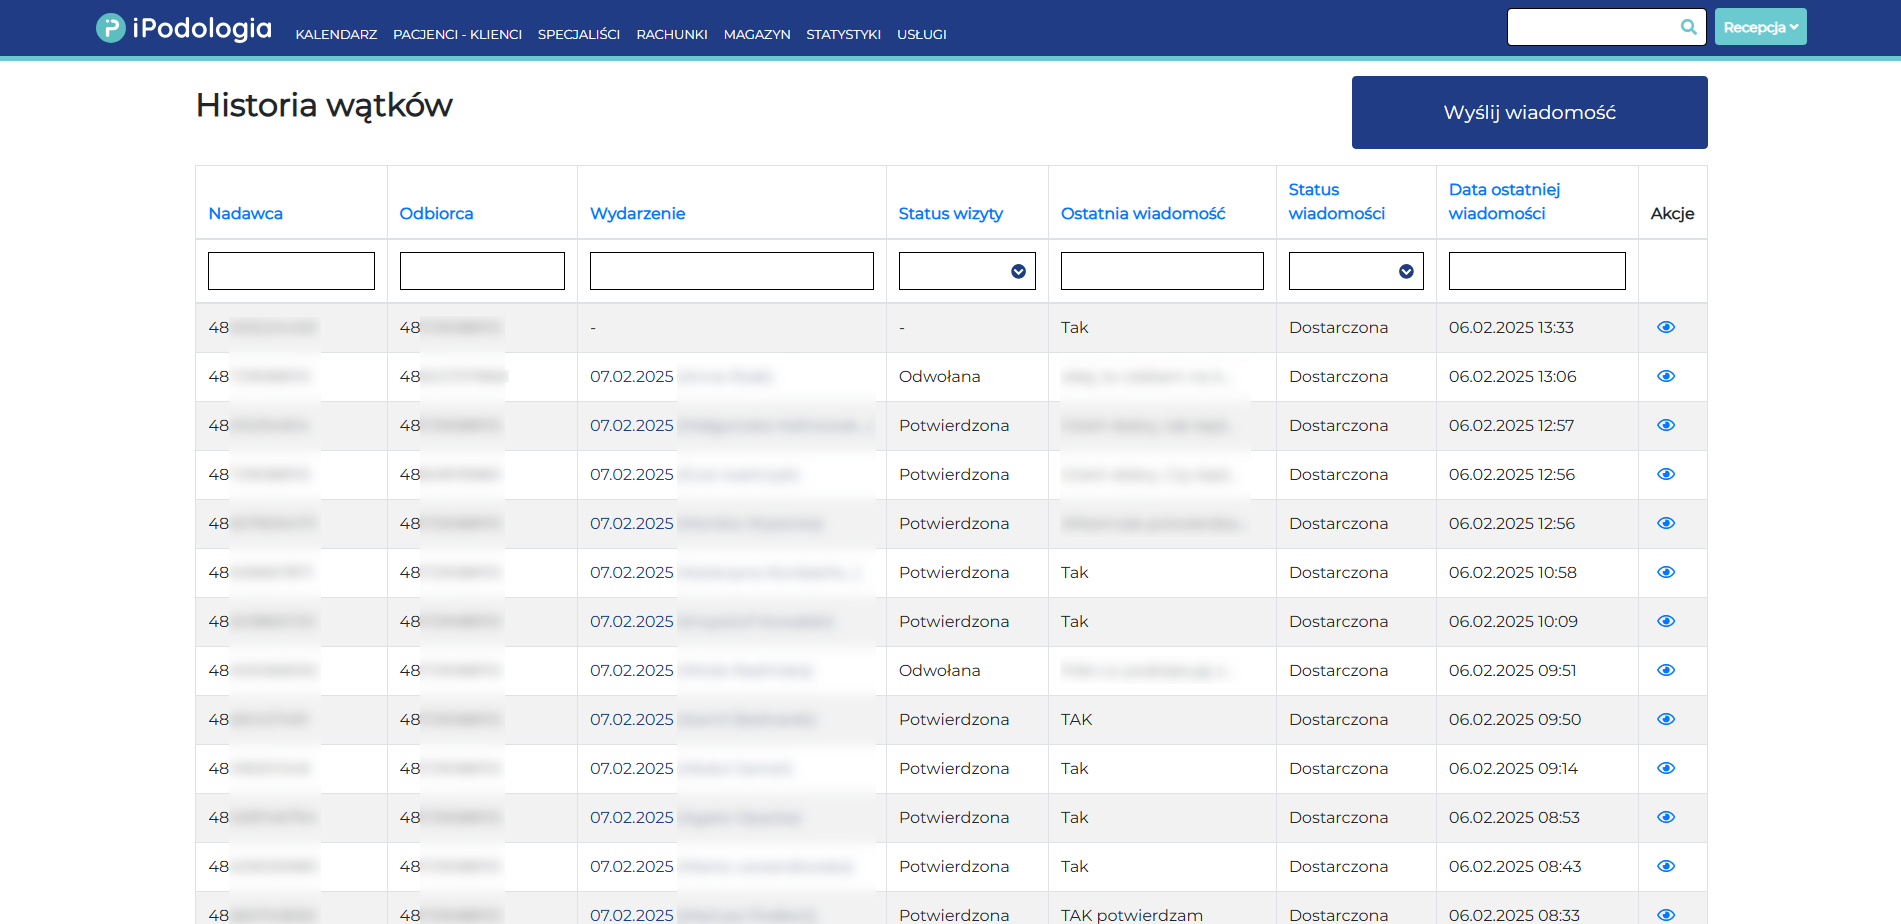The height and width of the screenshot is (924, 1901).
Task: Show thread dated 06.02.2025 08:53
Action: coord(1665,818)
